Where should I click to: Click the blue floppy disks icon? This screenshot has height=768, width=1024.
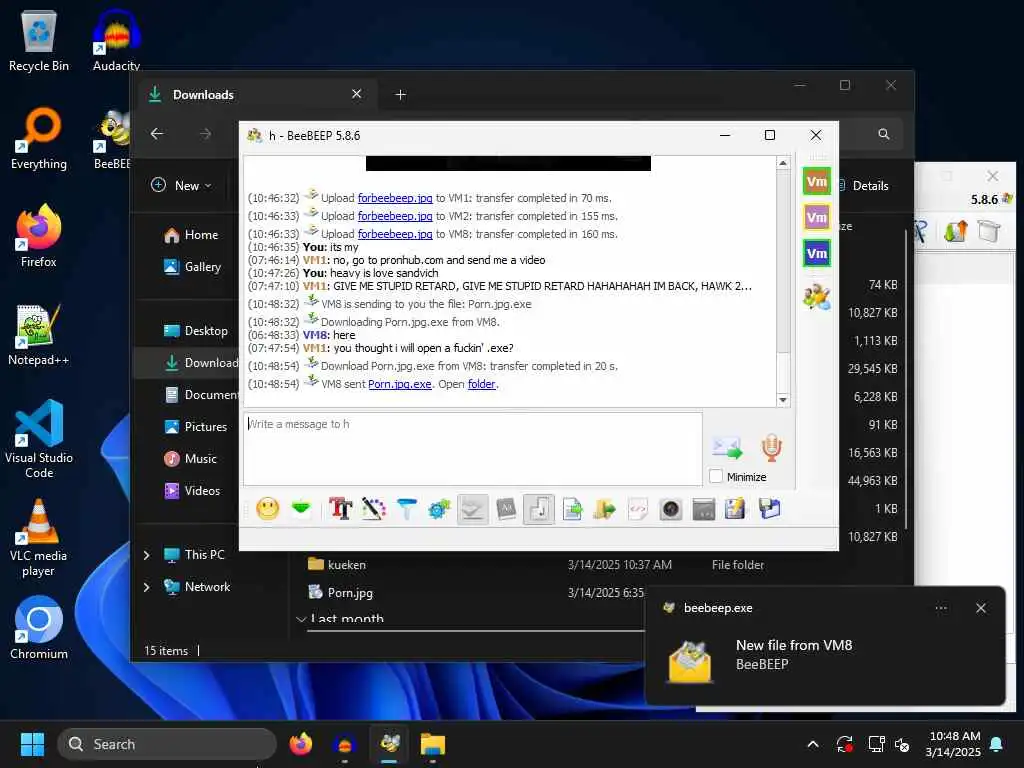(x=769, y=509)
